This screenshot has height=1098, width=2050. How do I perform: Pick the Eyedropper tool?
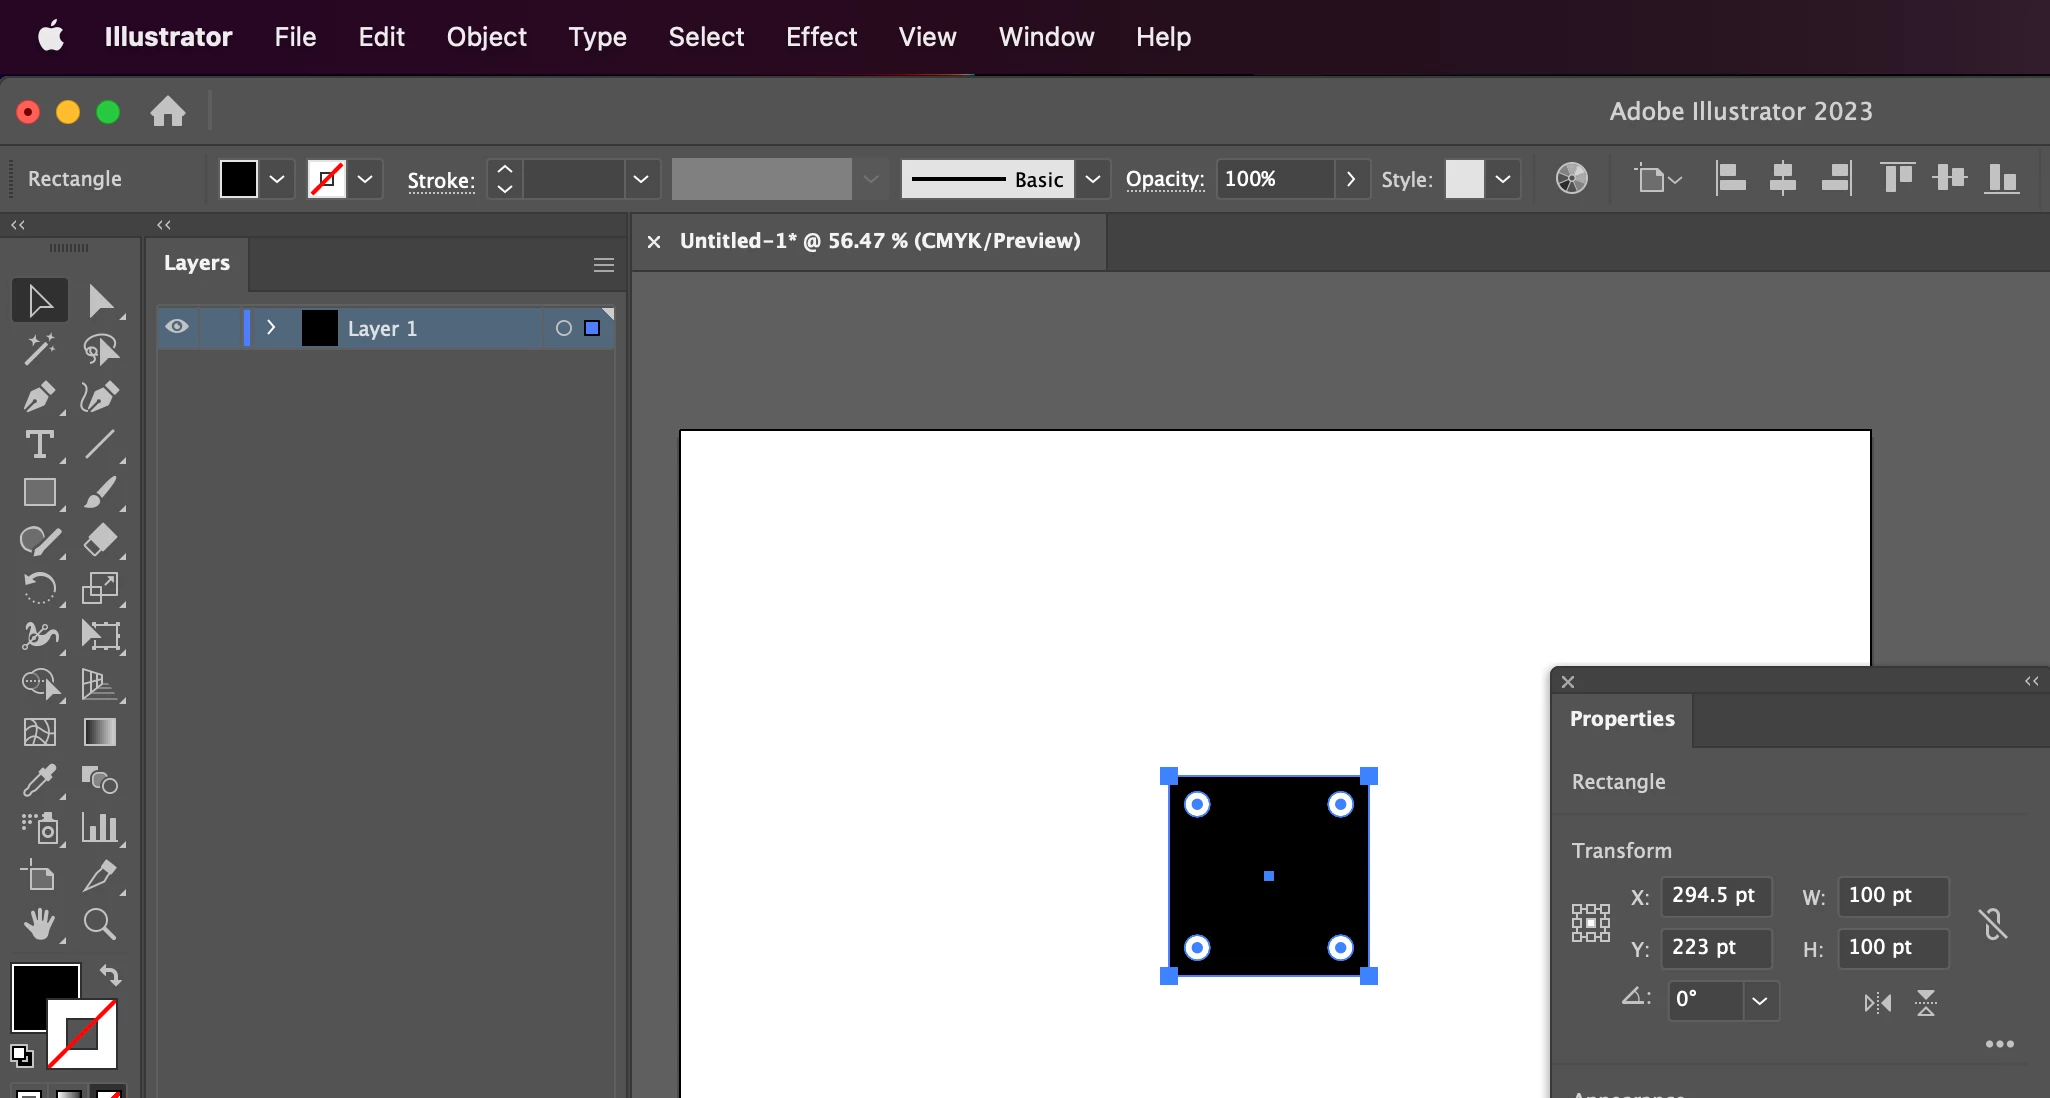coord(39,781)
